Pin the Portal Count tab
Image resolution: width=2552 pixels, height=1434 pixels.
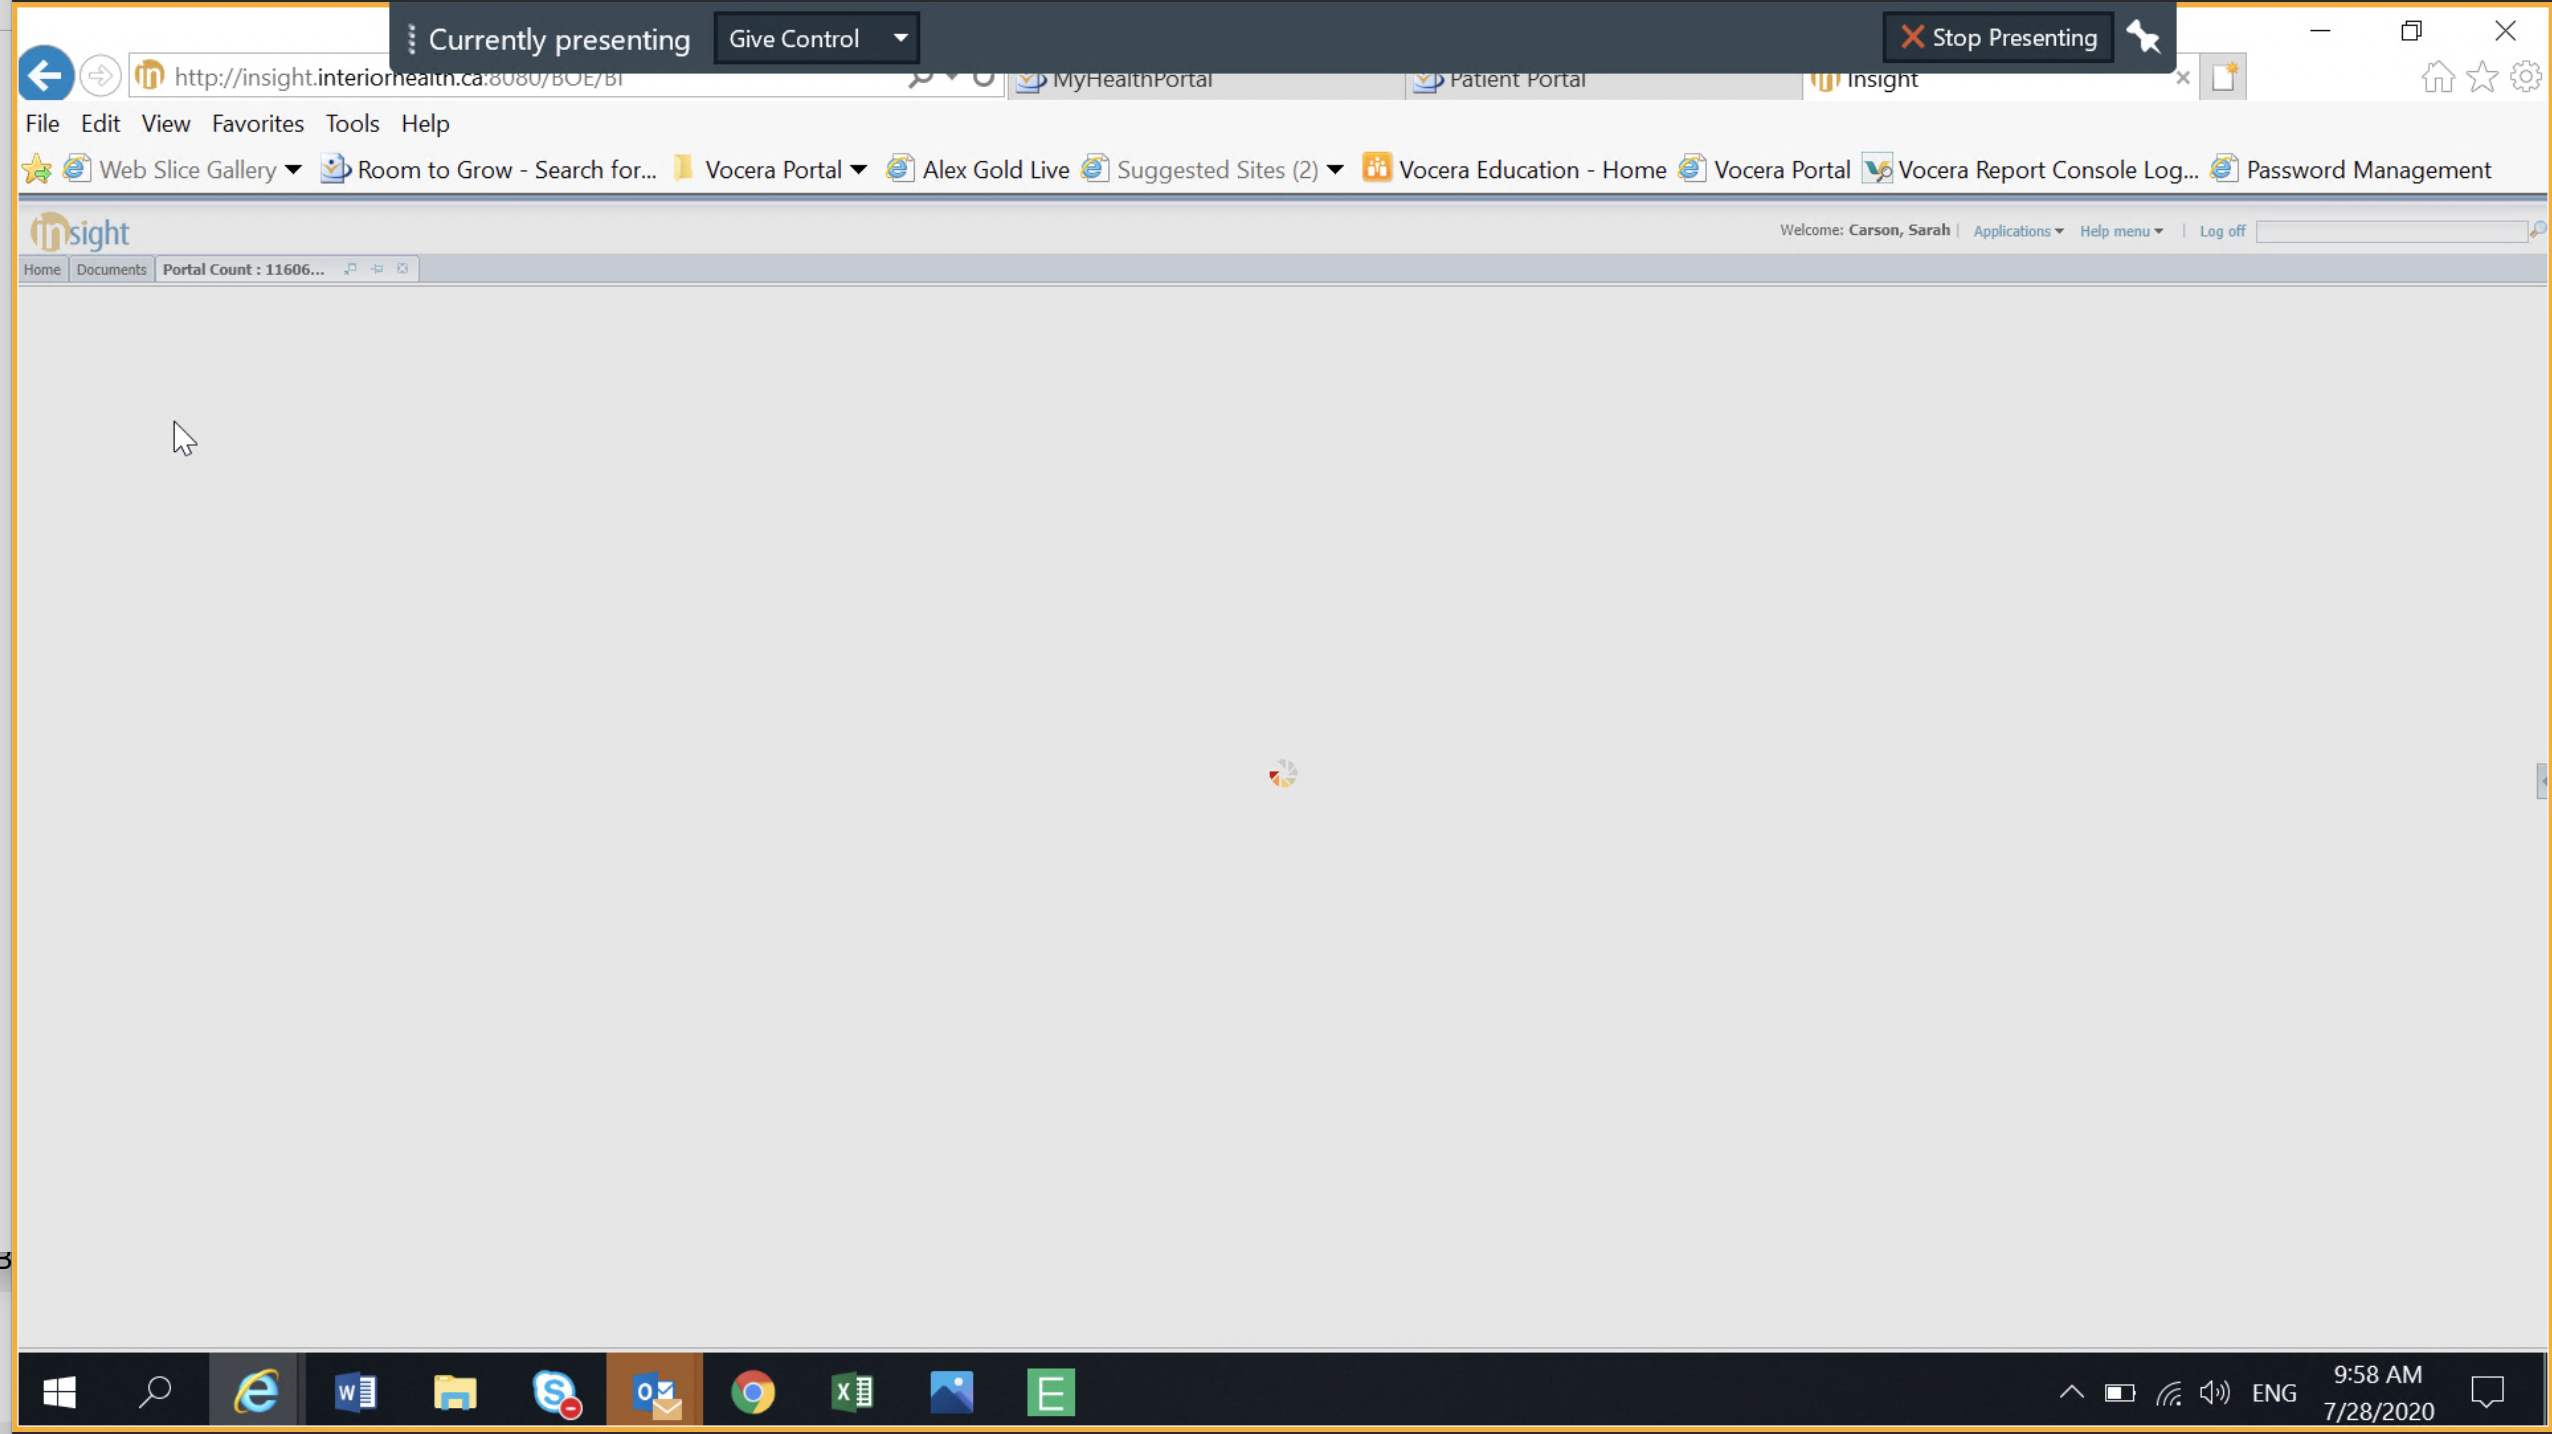click(x=377, y=269)
